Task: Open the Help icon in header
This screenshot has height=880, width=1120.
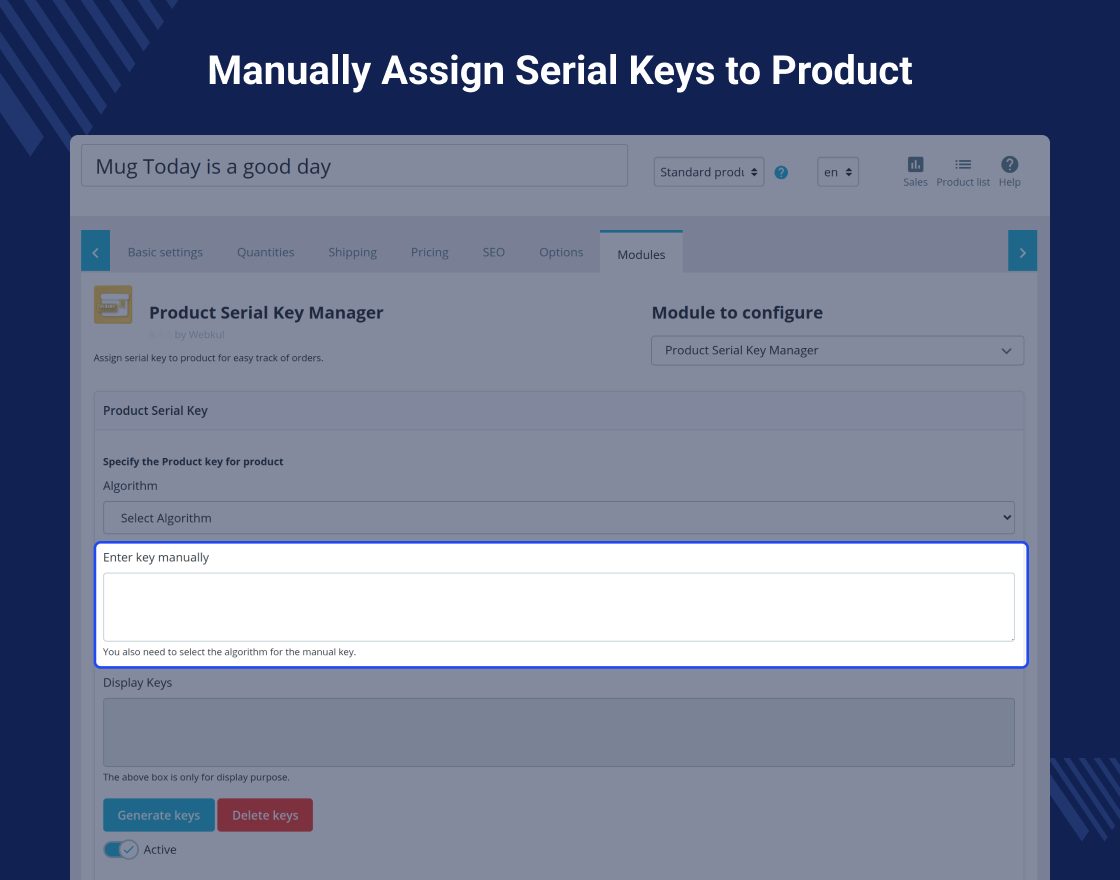Action: [x=1009, y=172]
